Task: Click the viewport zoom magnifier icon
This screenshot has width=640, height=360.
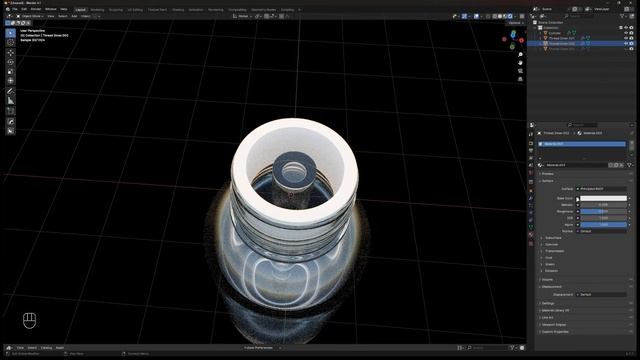Action: tap(520, 55)
